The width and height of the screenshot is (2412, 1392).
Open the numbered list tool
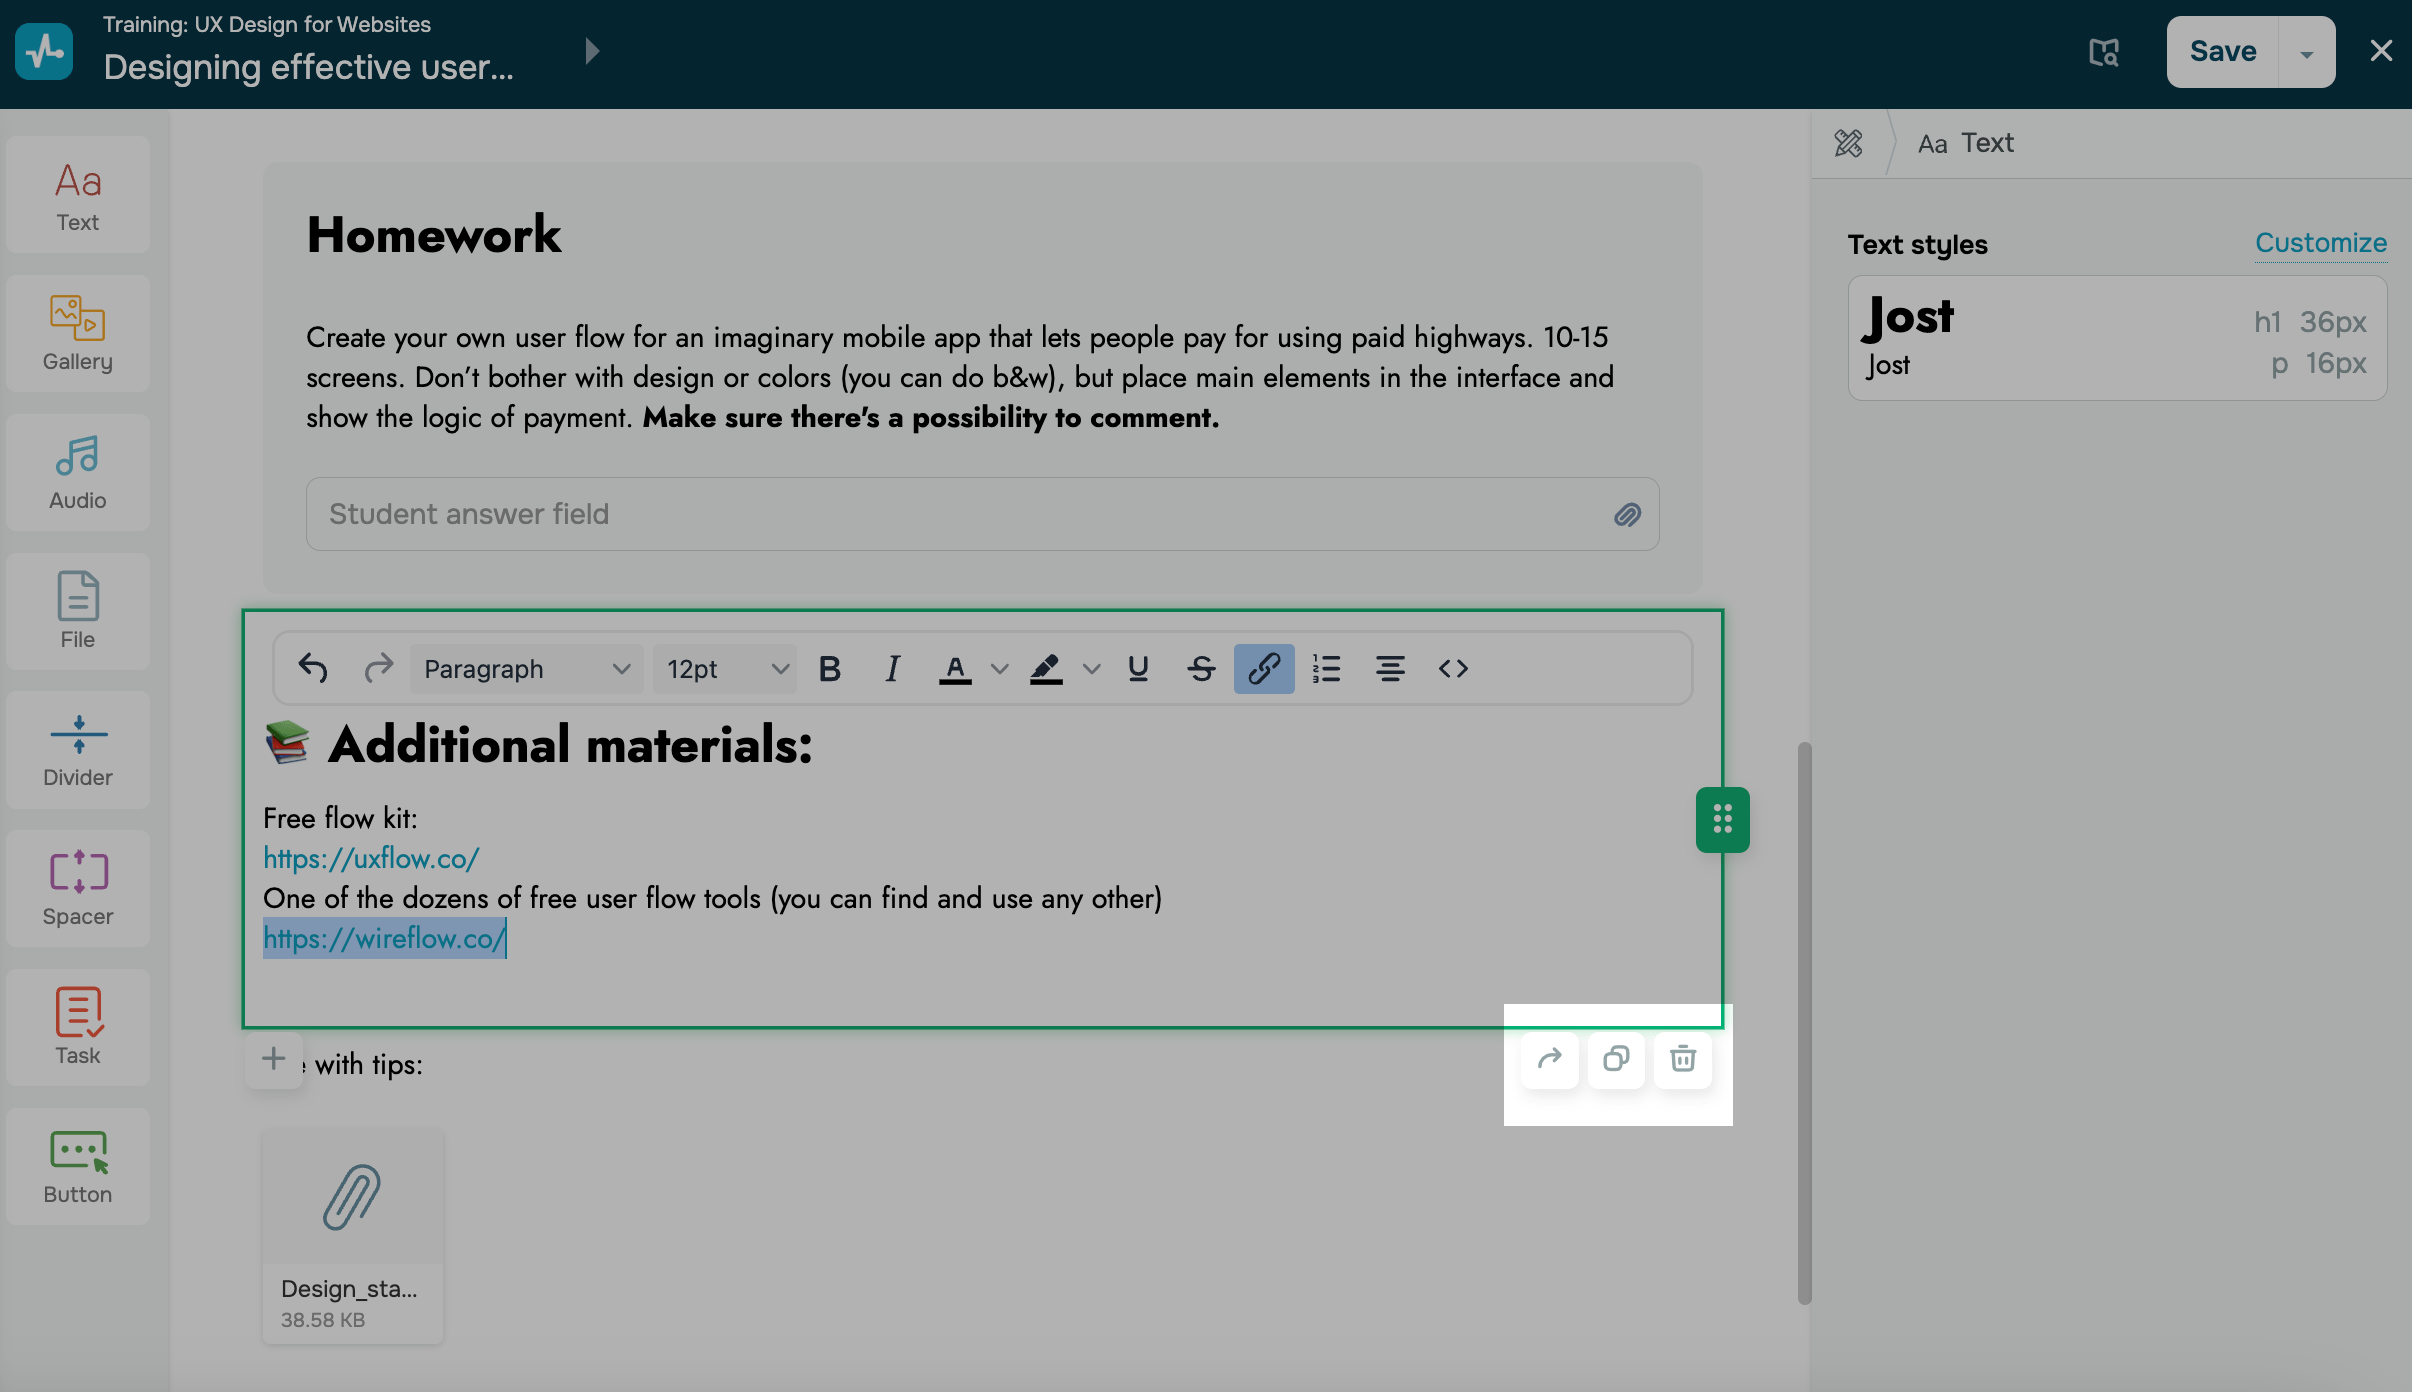click(x=1326, y=668)
